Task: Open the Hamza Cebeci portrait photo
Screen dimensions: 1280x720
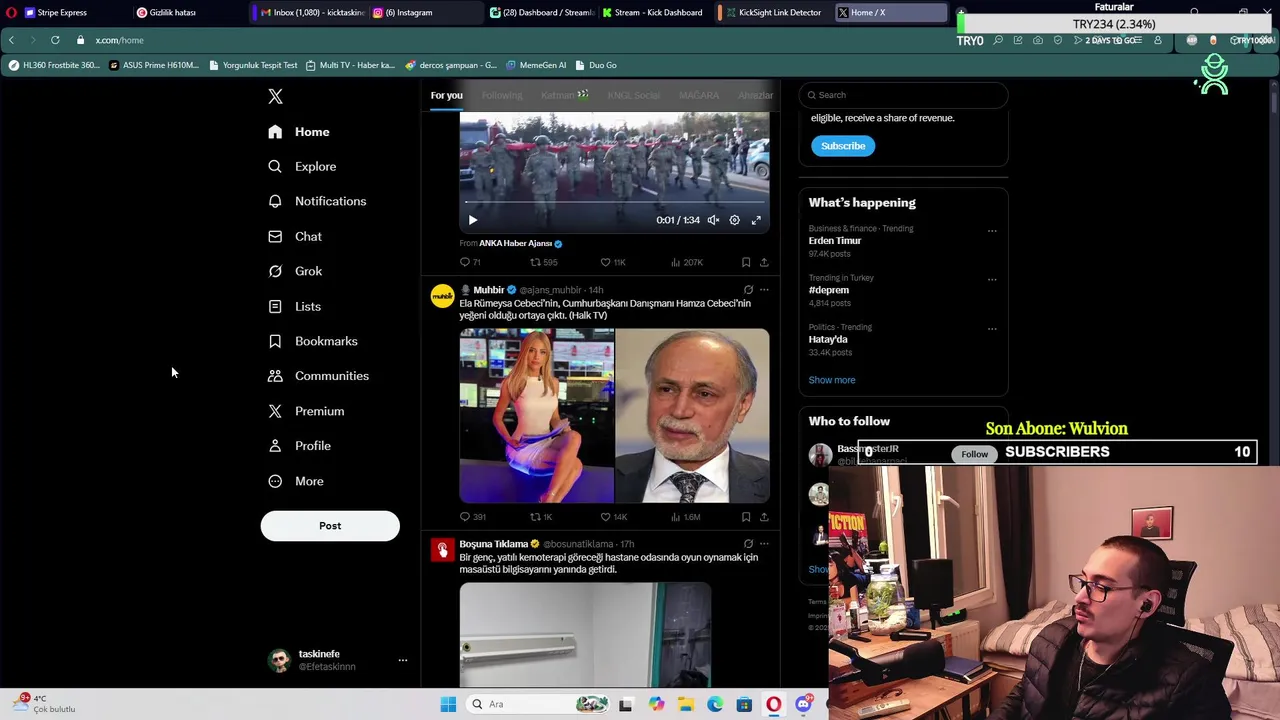Action: pos(692,415)
